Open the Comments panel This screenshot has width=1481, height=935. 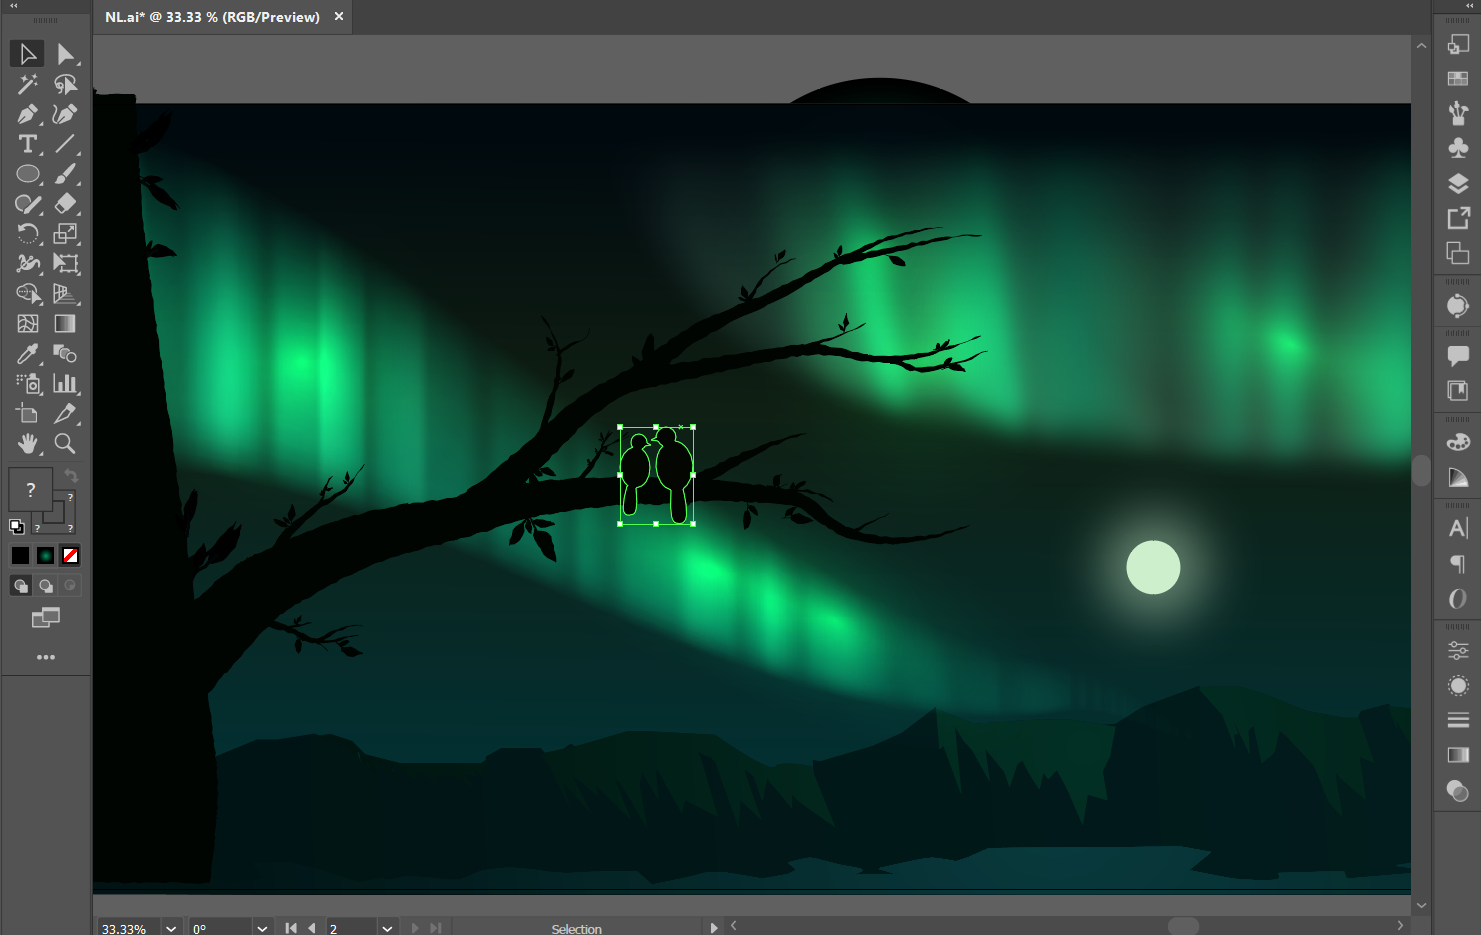1458,355
